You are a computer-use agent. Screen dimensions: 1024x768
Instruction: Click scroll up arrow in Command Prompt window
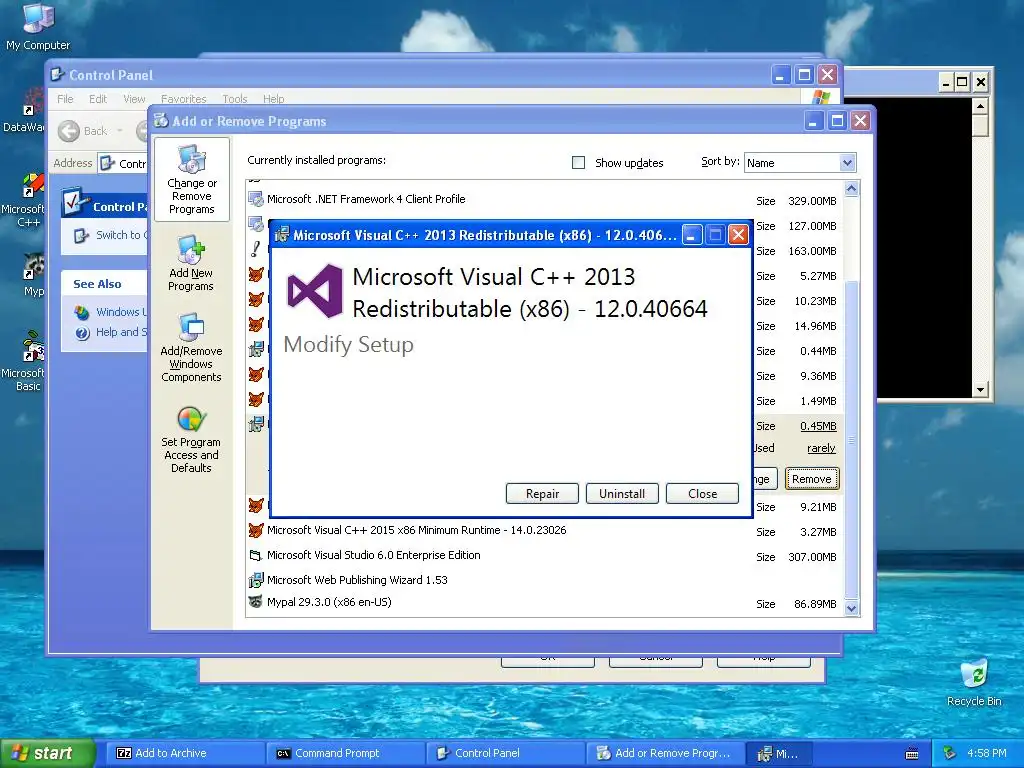(980, 106)
